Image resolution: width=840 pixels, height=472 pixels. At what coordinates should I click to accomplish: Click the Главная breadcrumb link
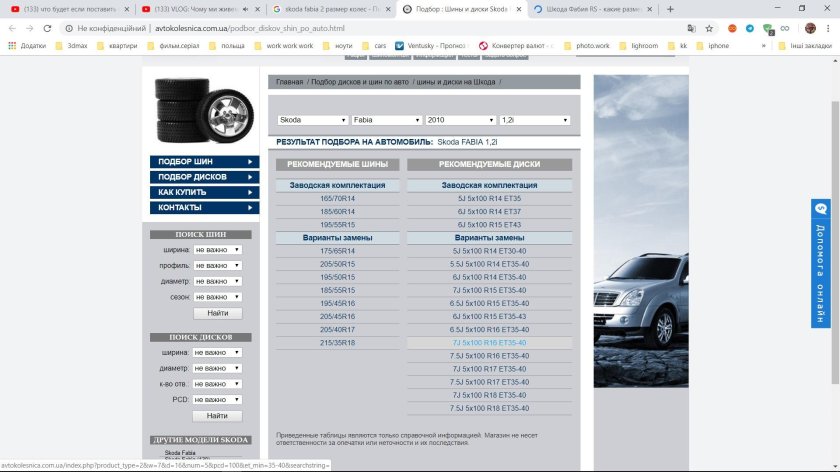[290, 82]
